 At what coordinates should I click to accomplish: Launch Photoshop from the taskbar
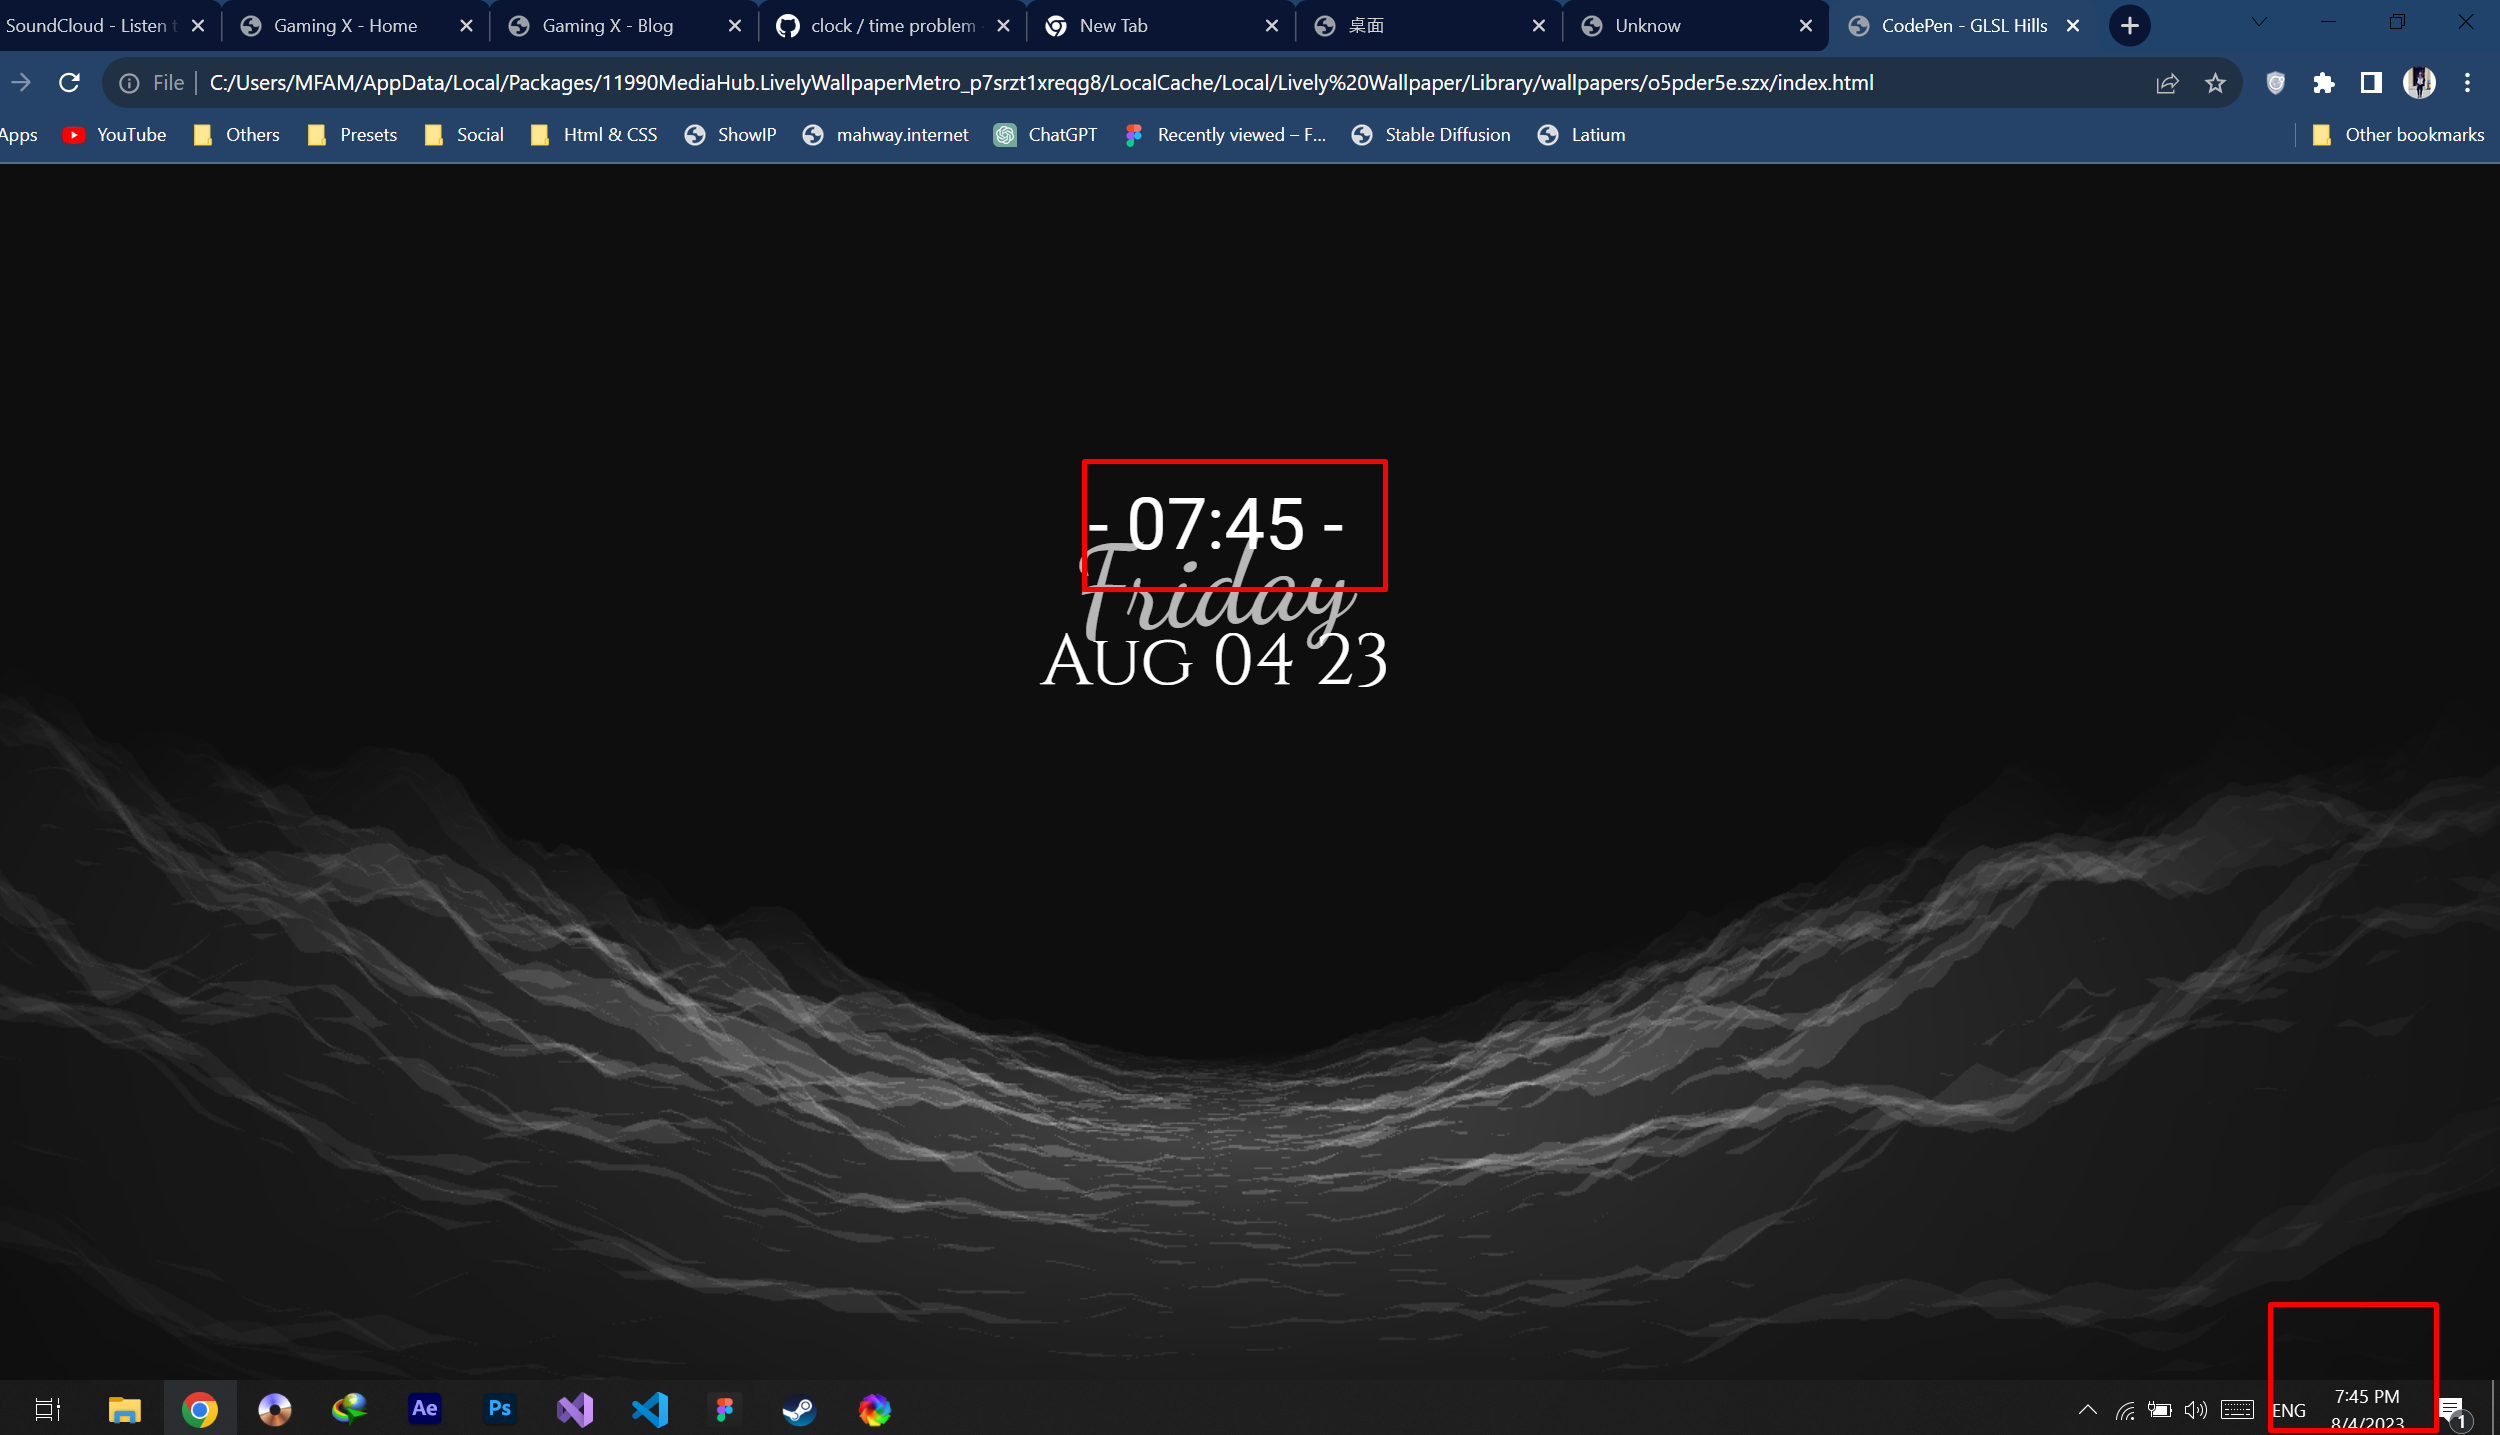[499, 1408]
